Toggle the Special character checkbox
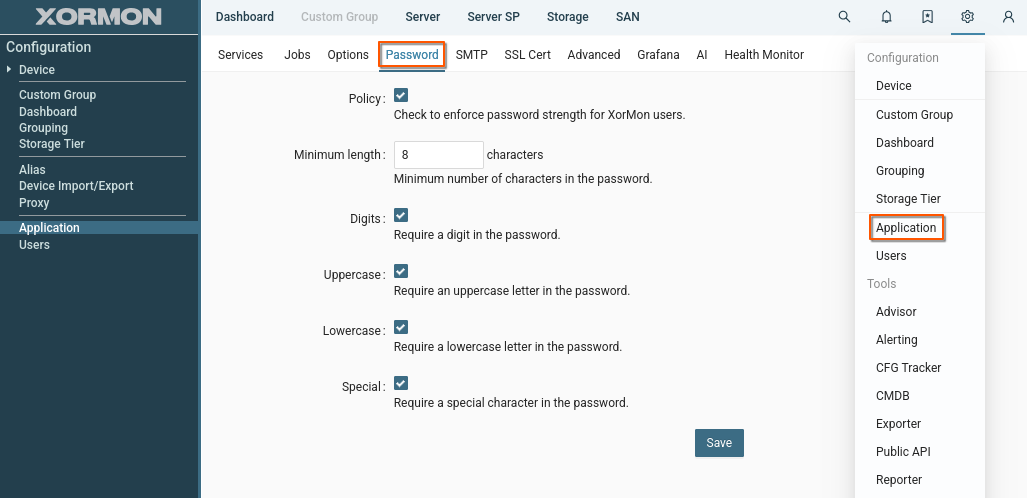The image size is (1027, 498). tap(401, 383)
